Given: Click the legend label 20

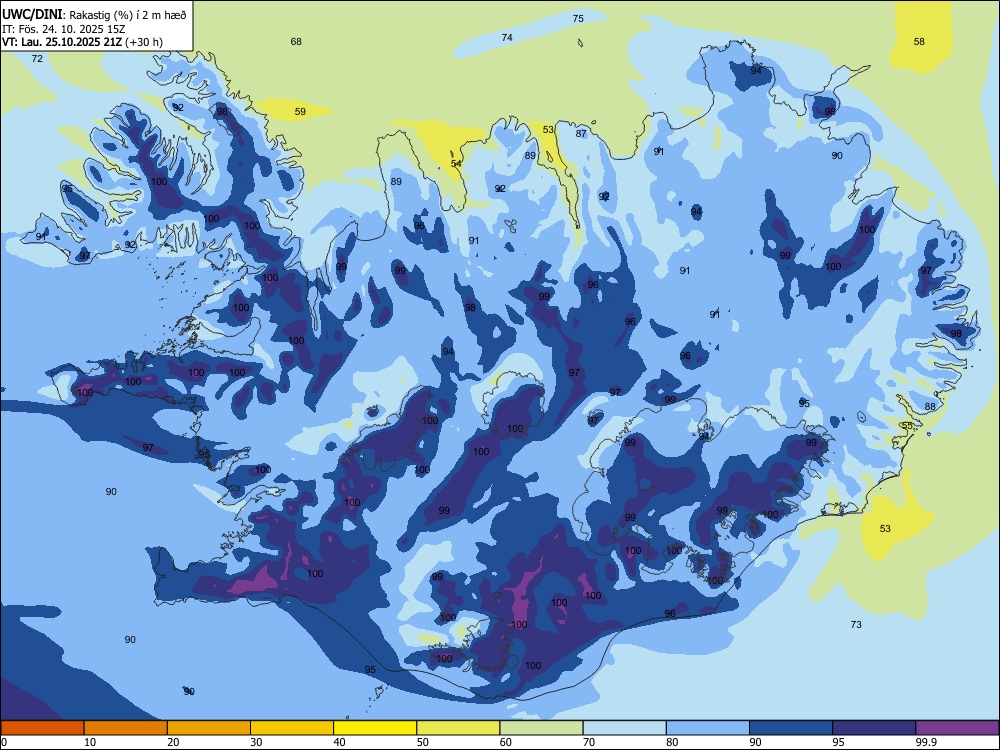Looking at the screenshot, I should point(173,742).
